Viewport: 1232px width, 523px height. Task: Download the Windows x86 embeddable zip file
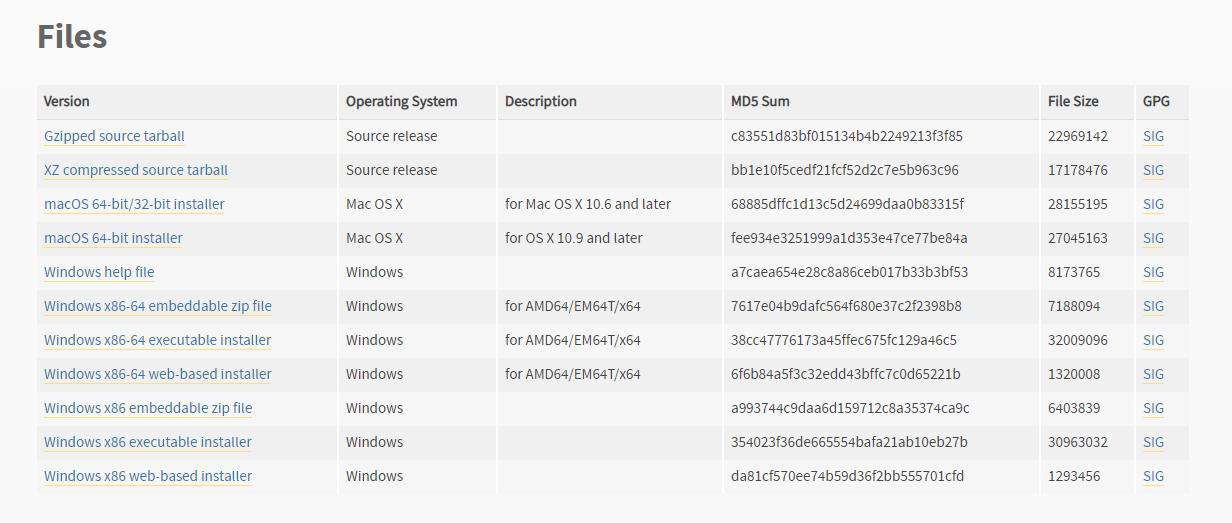[148, 408]
